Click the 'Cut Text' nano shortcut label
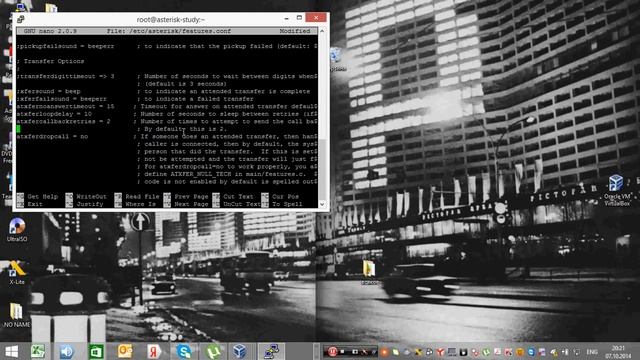 tap(238, 197)
